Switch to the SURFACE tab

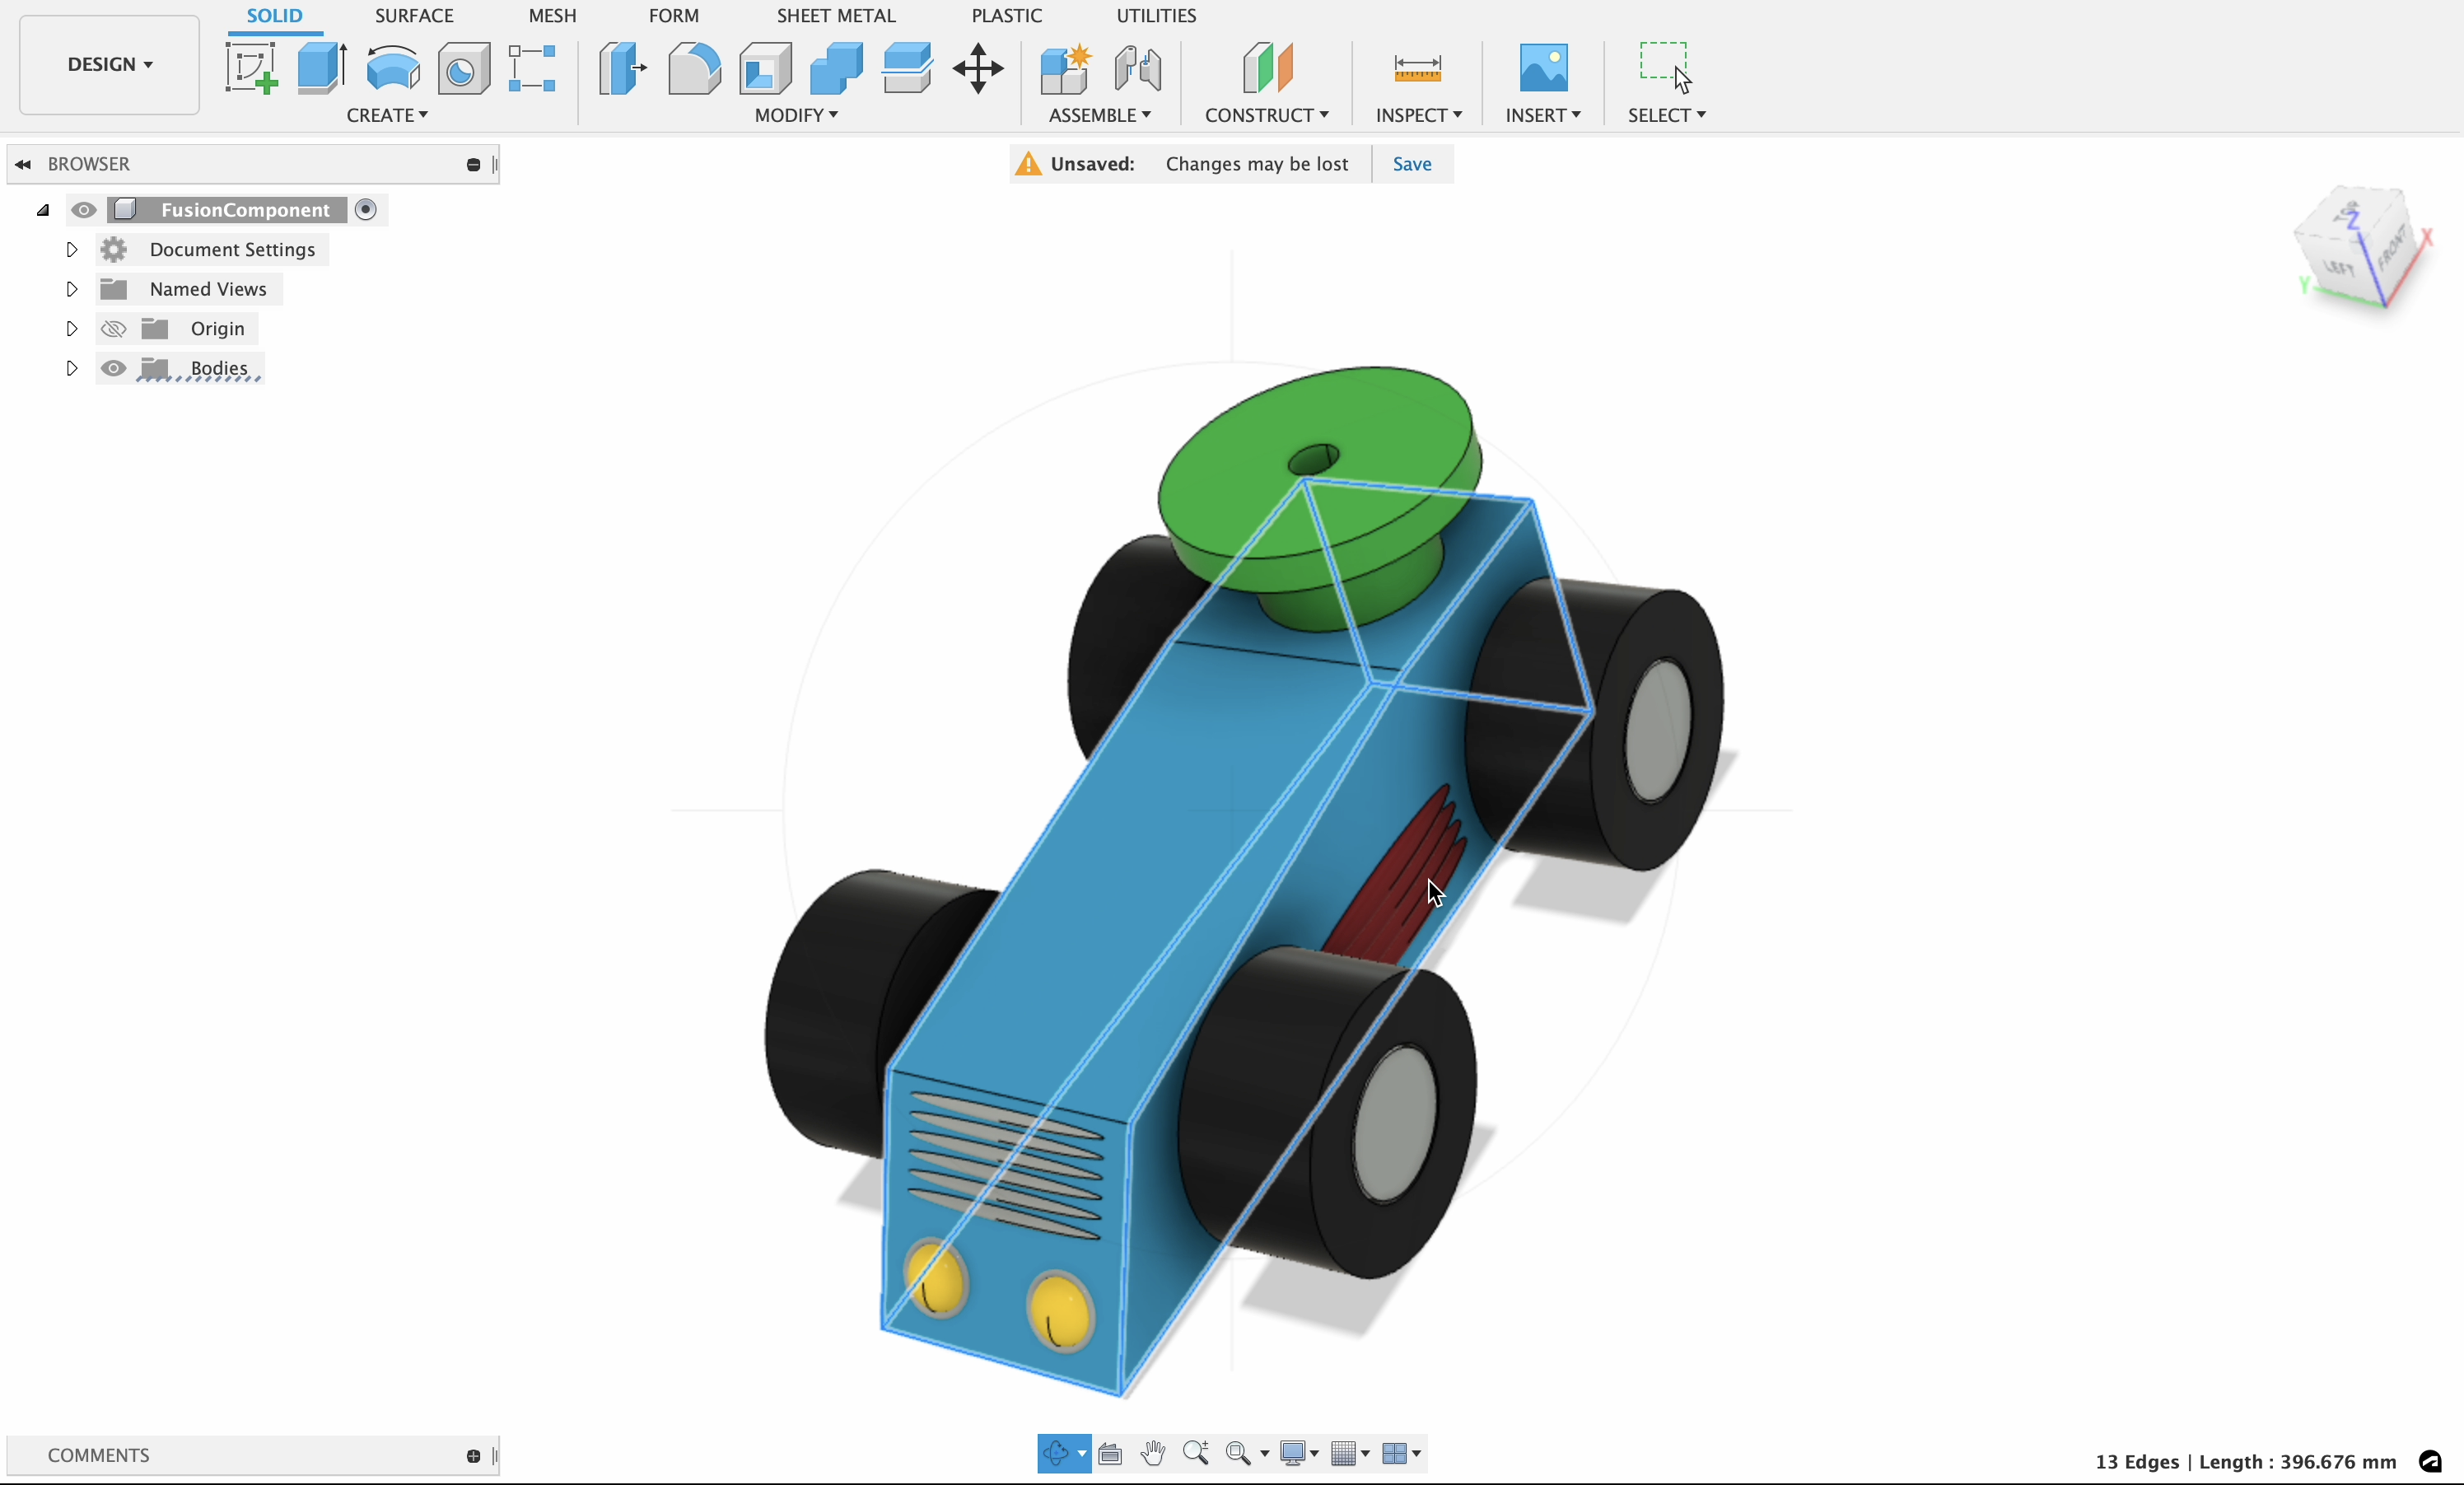tap(414, 16)
